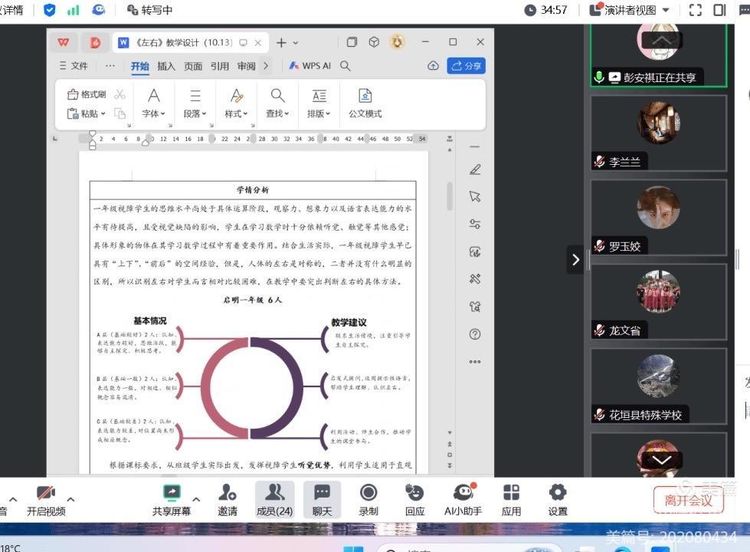Show previous participants with up chevron
Screen dimensions: 750x552
coord(662,41)
